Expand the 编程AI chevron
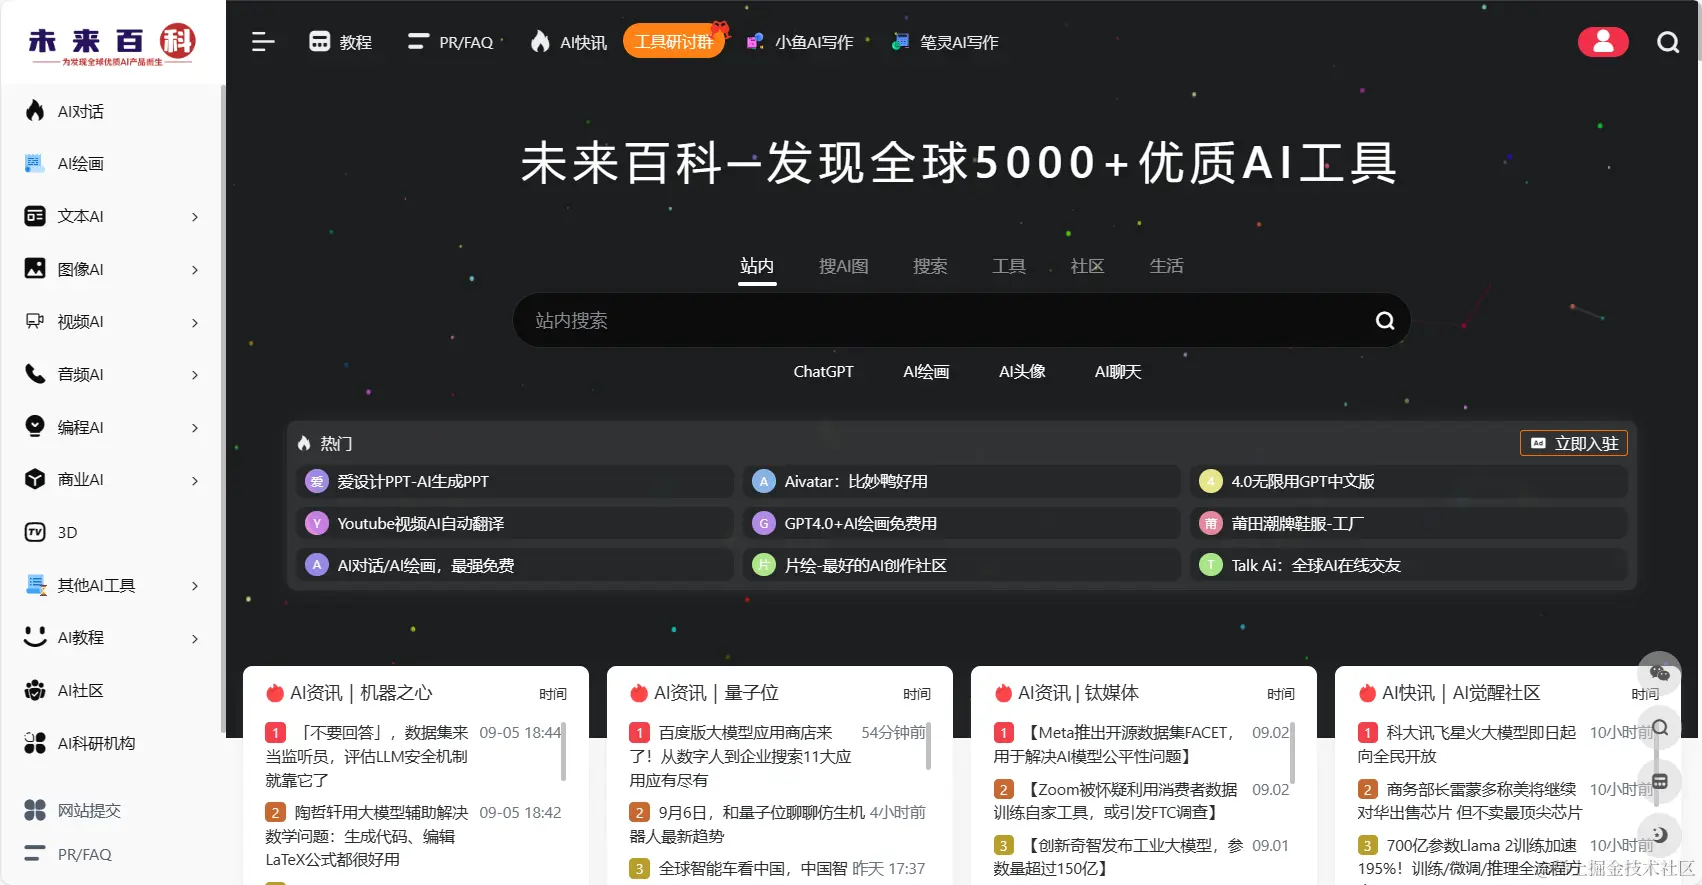1702x885 pixels. pos(195,428)
